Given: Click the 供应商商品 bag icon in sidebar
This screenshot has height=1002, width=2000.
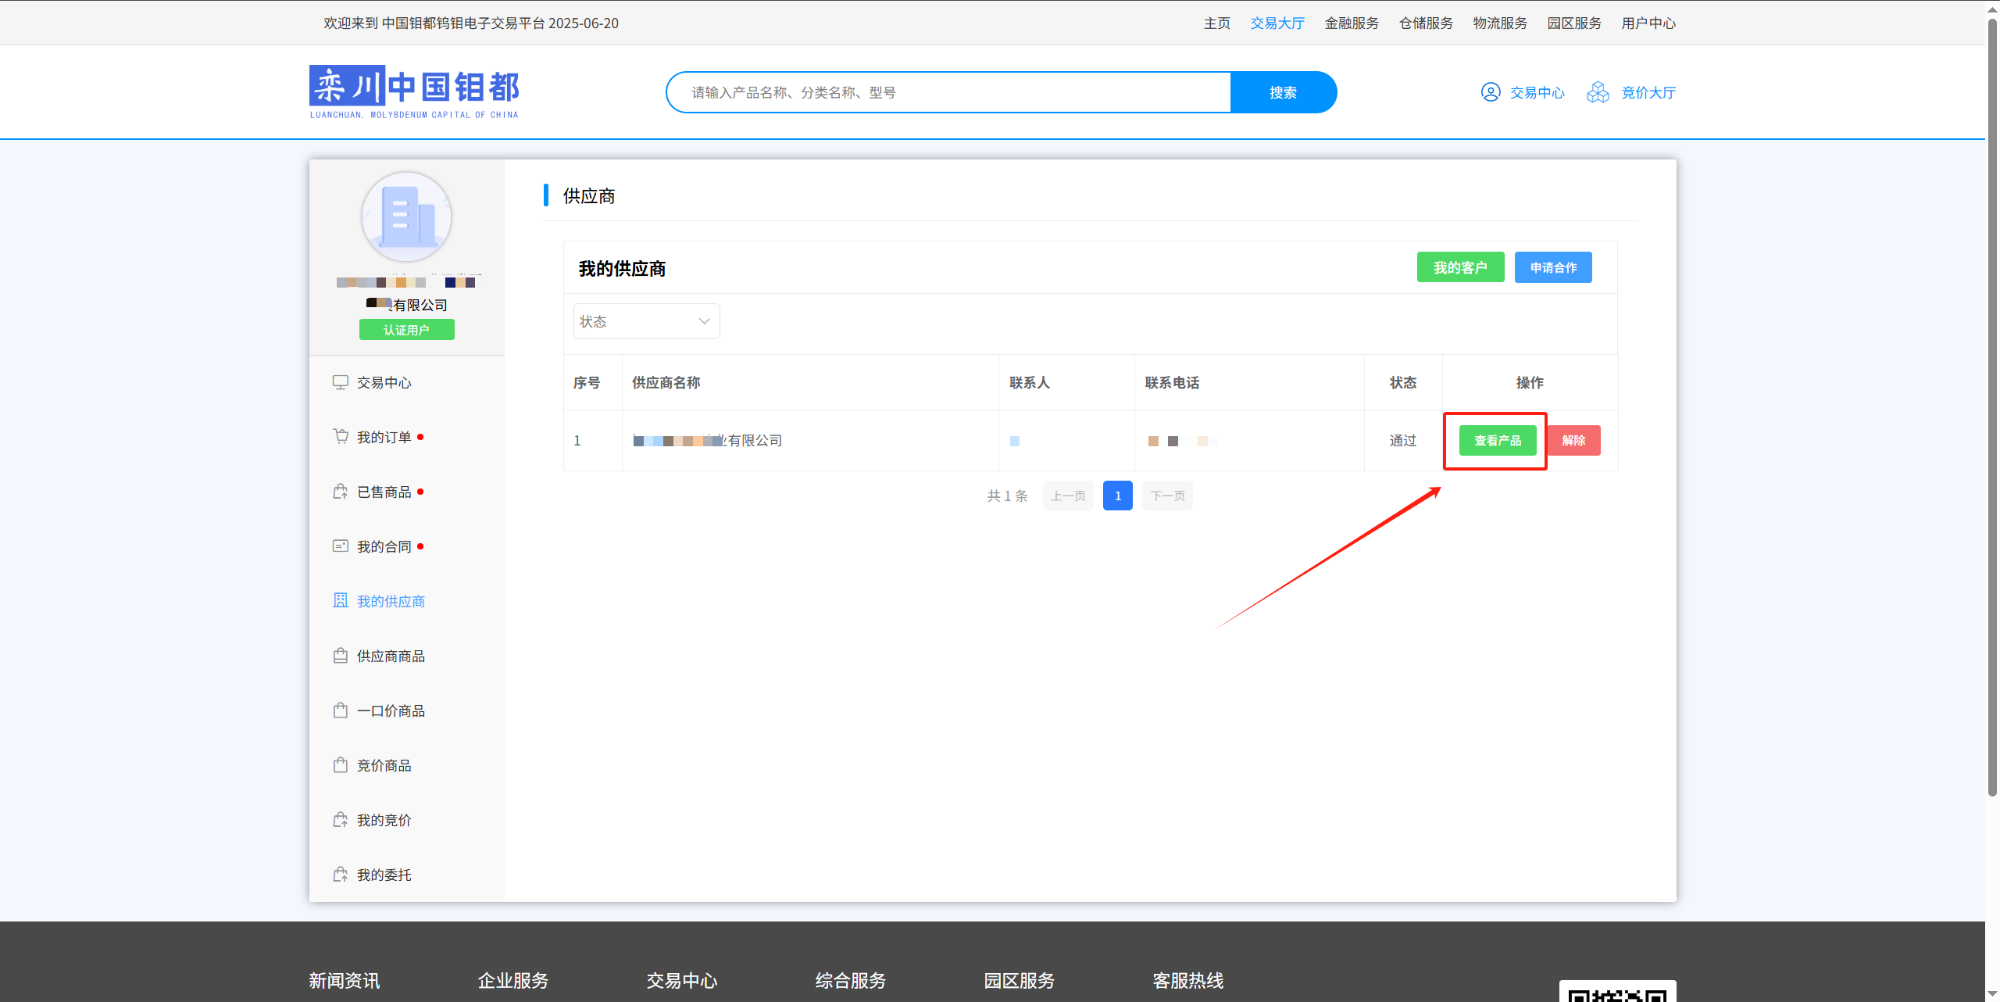Looking at the screenshot, I should click(x=340, y=656).
